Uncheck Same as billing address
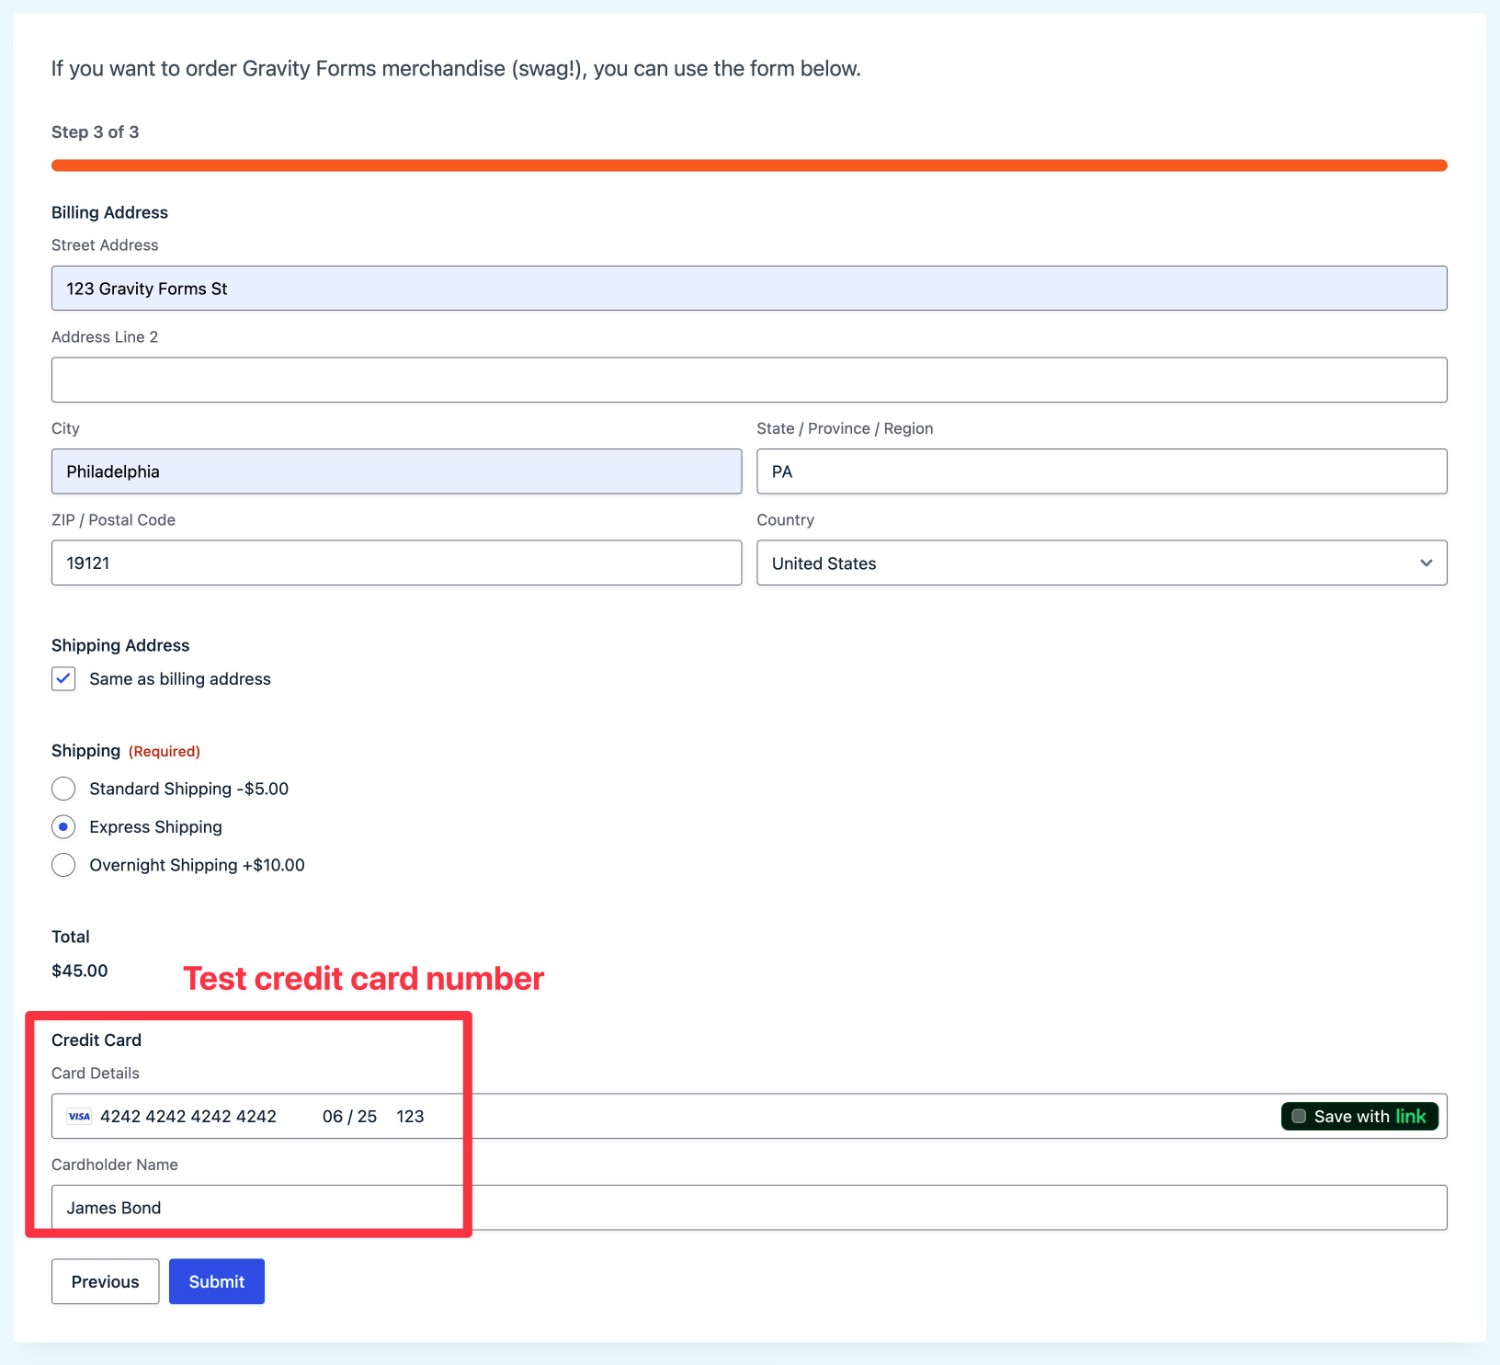Screen dimensions: 1500x1365 pyautogui.click(x=63, y=678)
